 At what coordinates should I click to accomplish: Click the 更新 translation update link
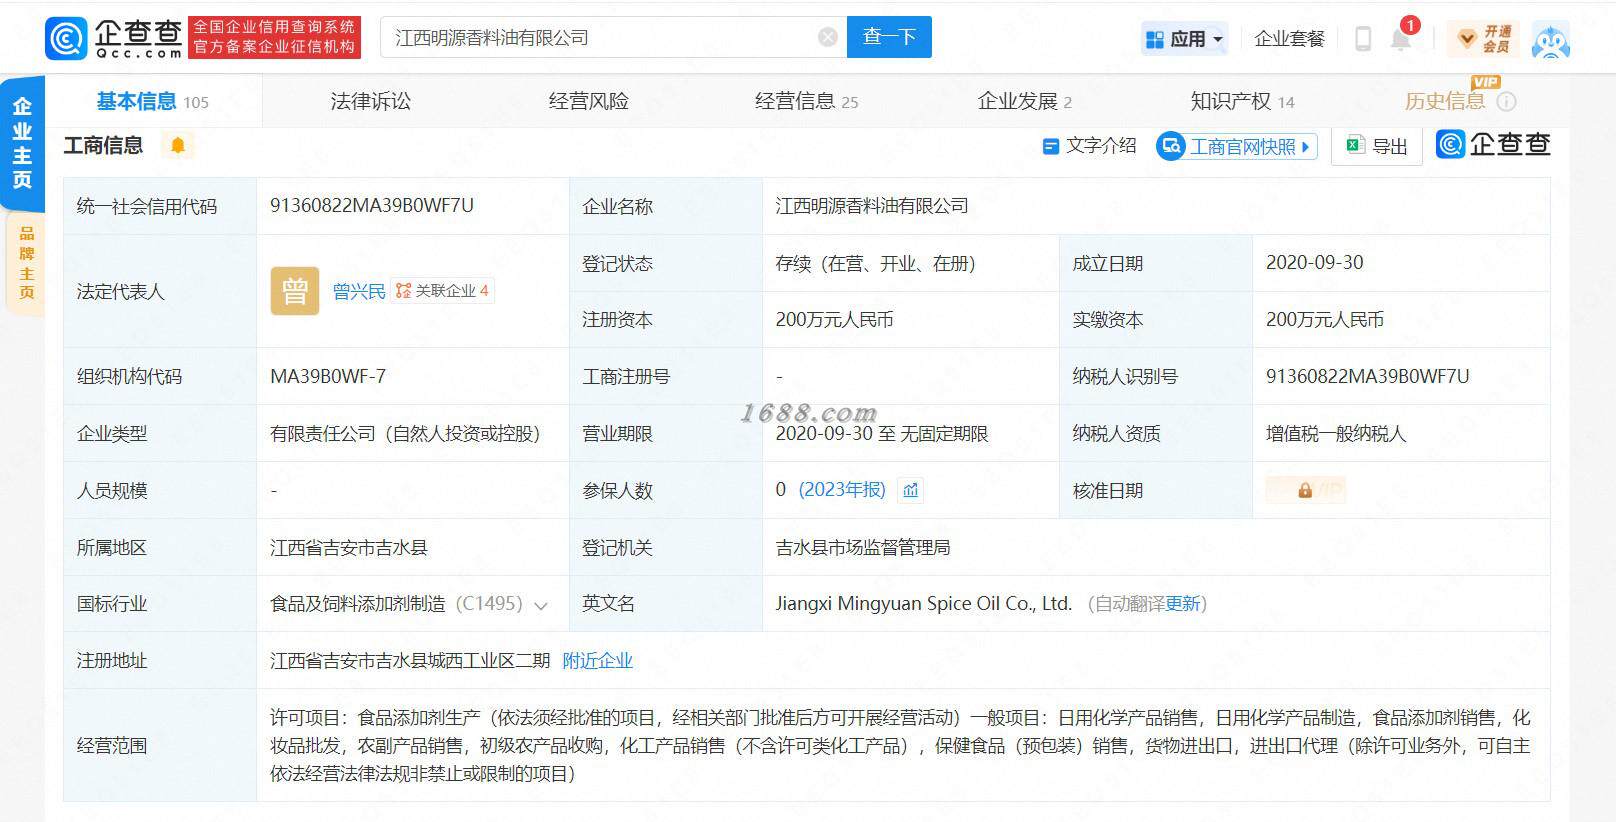click(1182, 604)
